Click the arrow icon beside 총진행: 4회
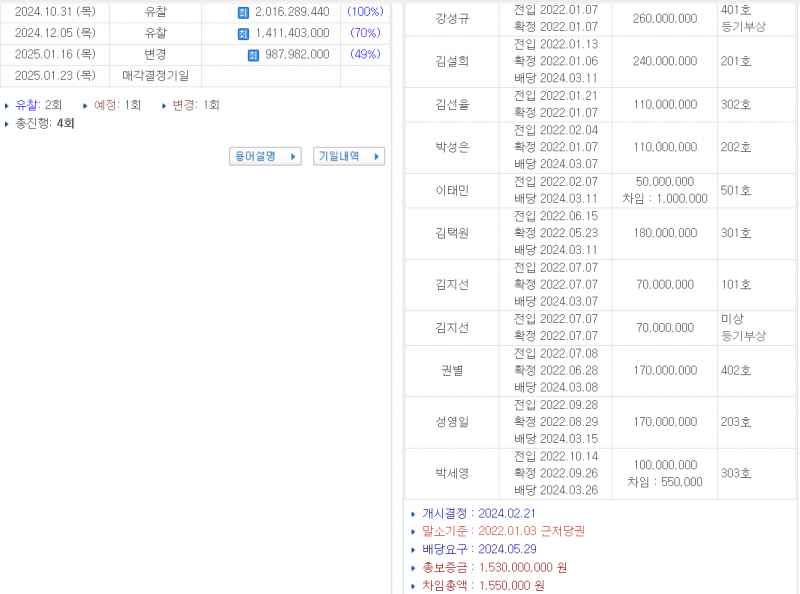800x594 pixels. coord(7,124)
